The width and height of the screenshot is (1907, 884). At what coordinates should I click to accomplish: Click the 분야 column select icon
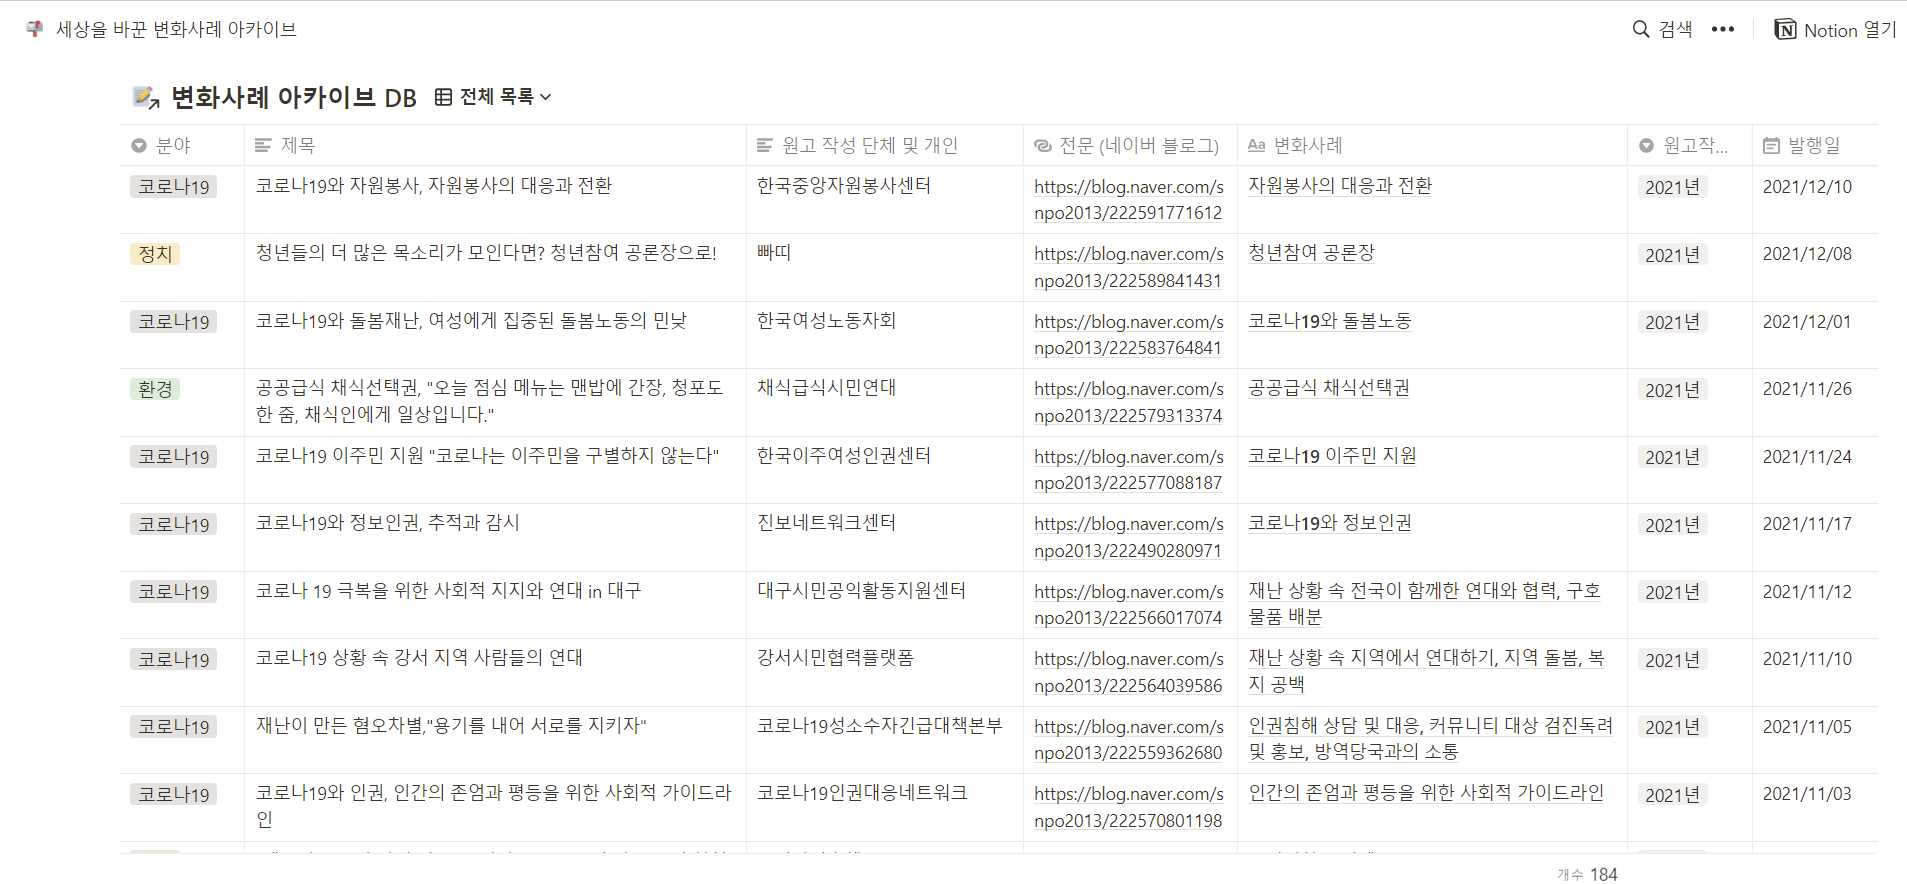click(x=139, y=146)
